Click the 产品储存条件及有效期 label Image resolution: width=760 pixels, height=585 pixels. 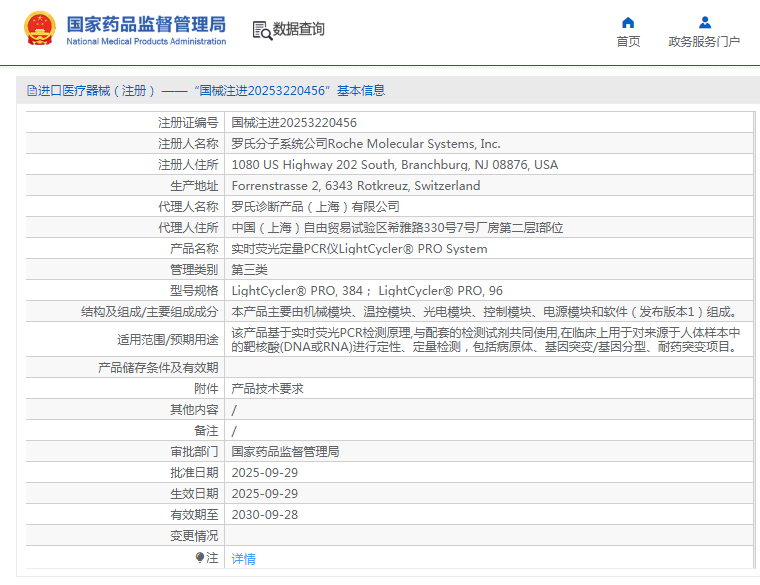(x=158, y=368)
